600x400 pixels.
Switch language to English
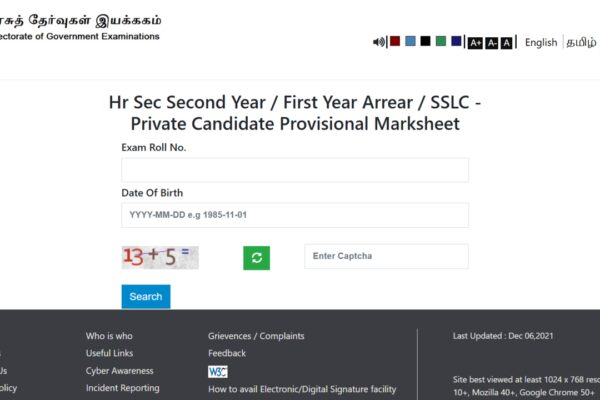pyautogui.click(x=541, y=42)
